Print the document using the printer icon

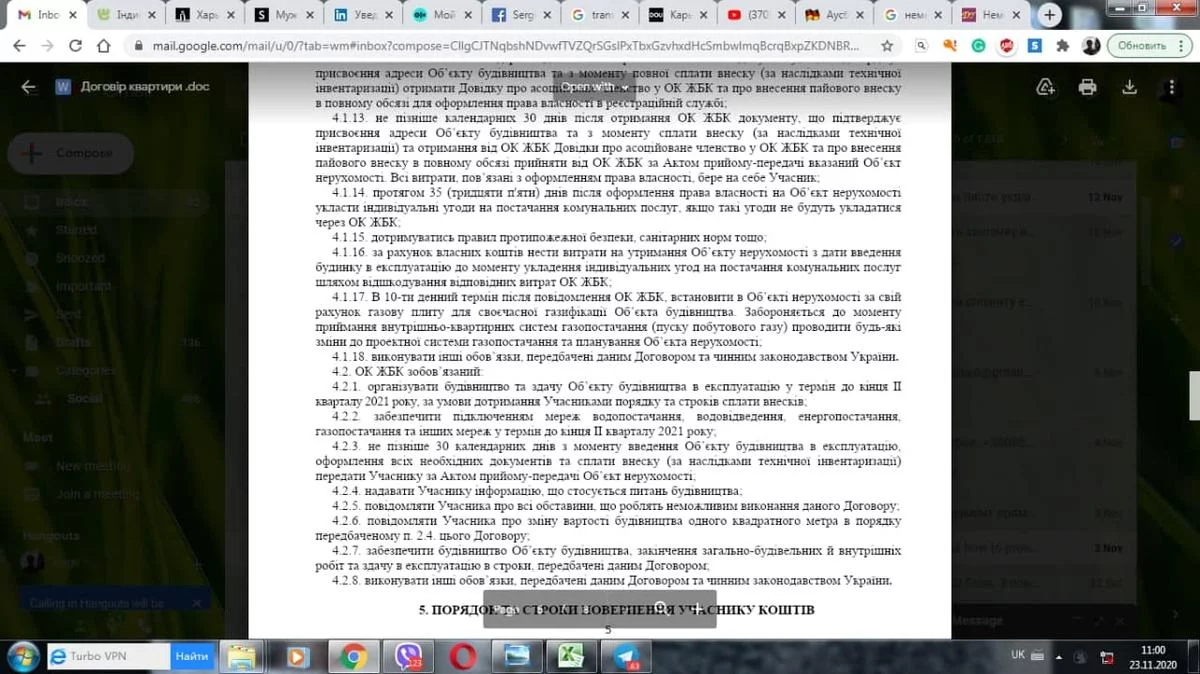click(x=1088, y=87)
